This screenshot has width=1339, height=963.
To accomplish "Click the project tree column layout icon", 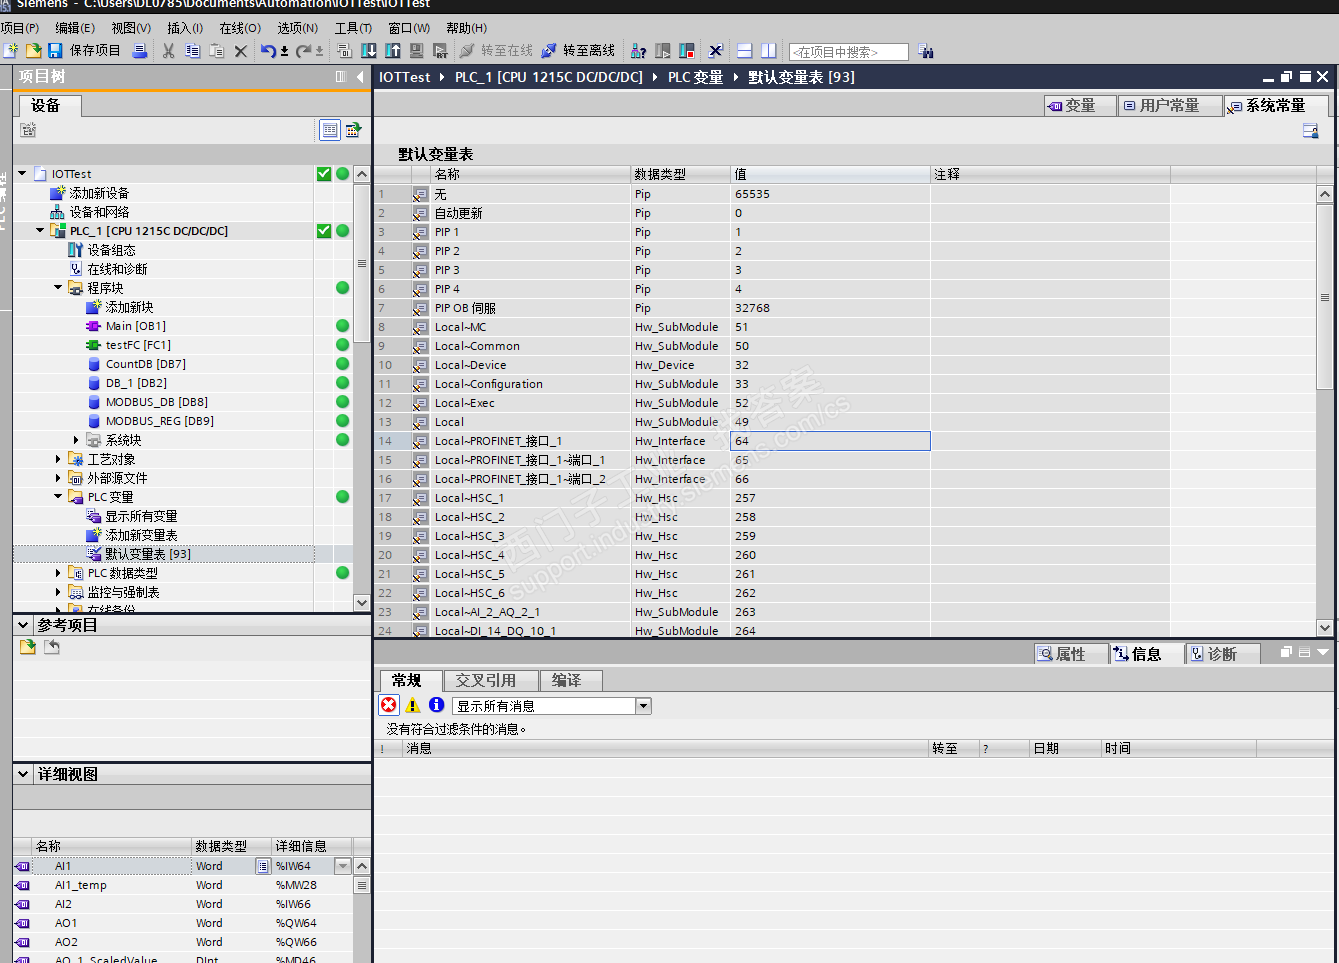I will [341, 76].
